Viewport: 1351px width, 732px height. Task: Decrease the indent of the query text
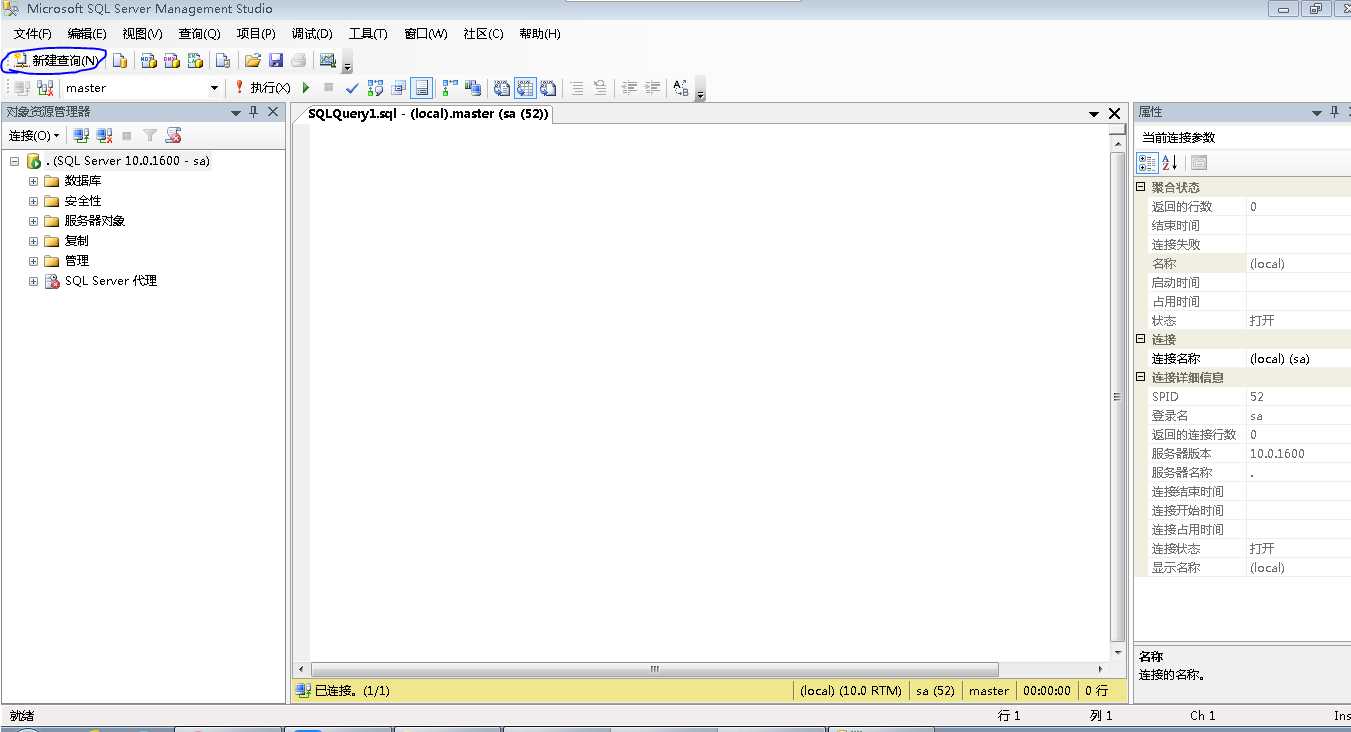click(629, 88)
